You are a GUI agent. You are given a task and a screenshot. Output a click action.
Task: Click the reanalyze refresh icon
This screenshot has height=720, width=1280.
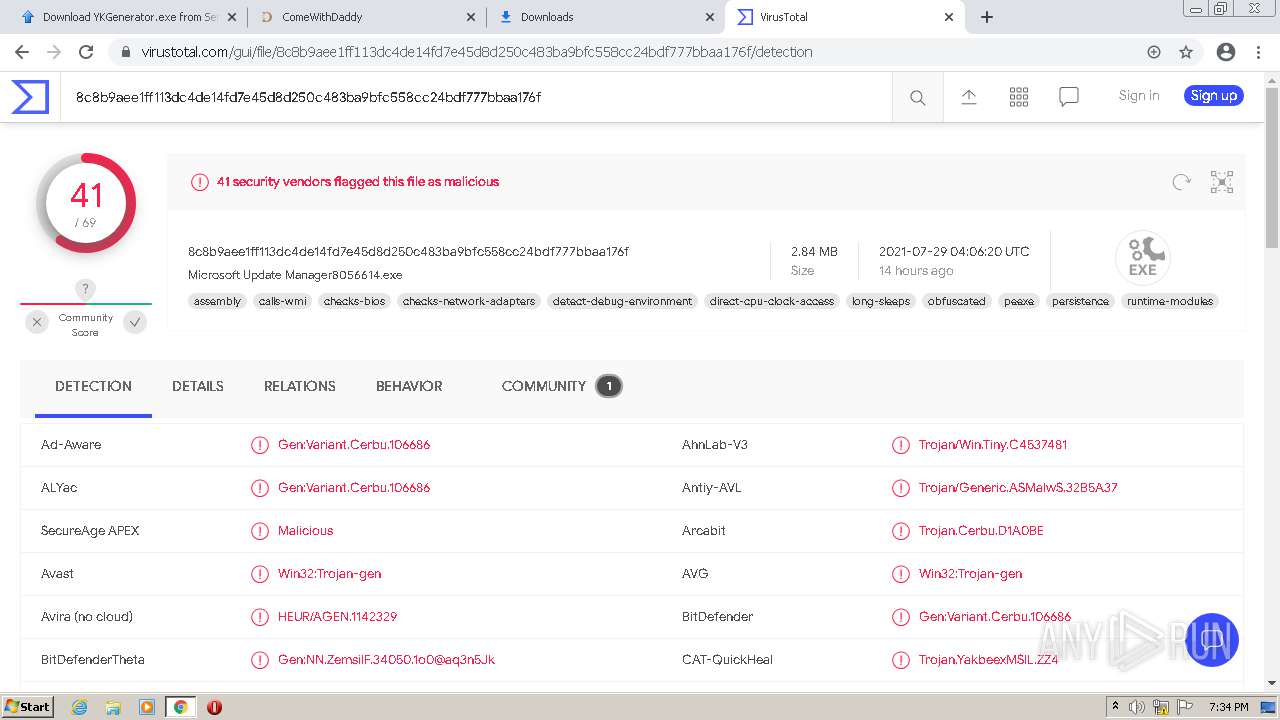coord(1182,182)
